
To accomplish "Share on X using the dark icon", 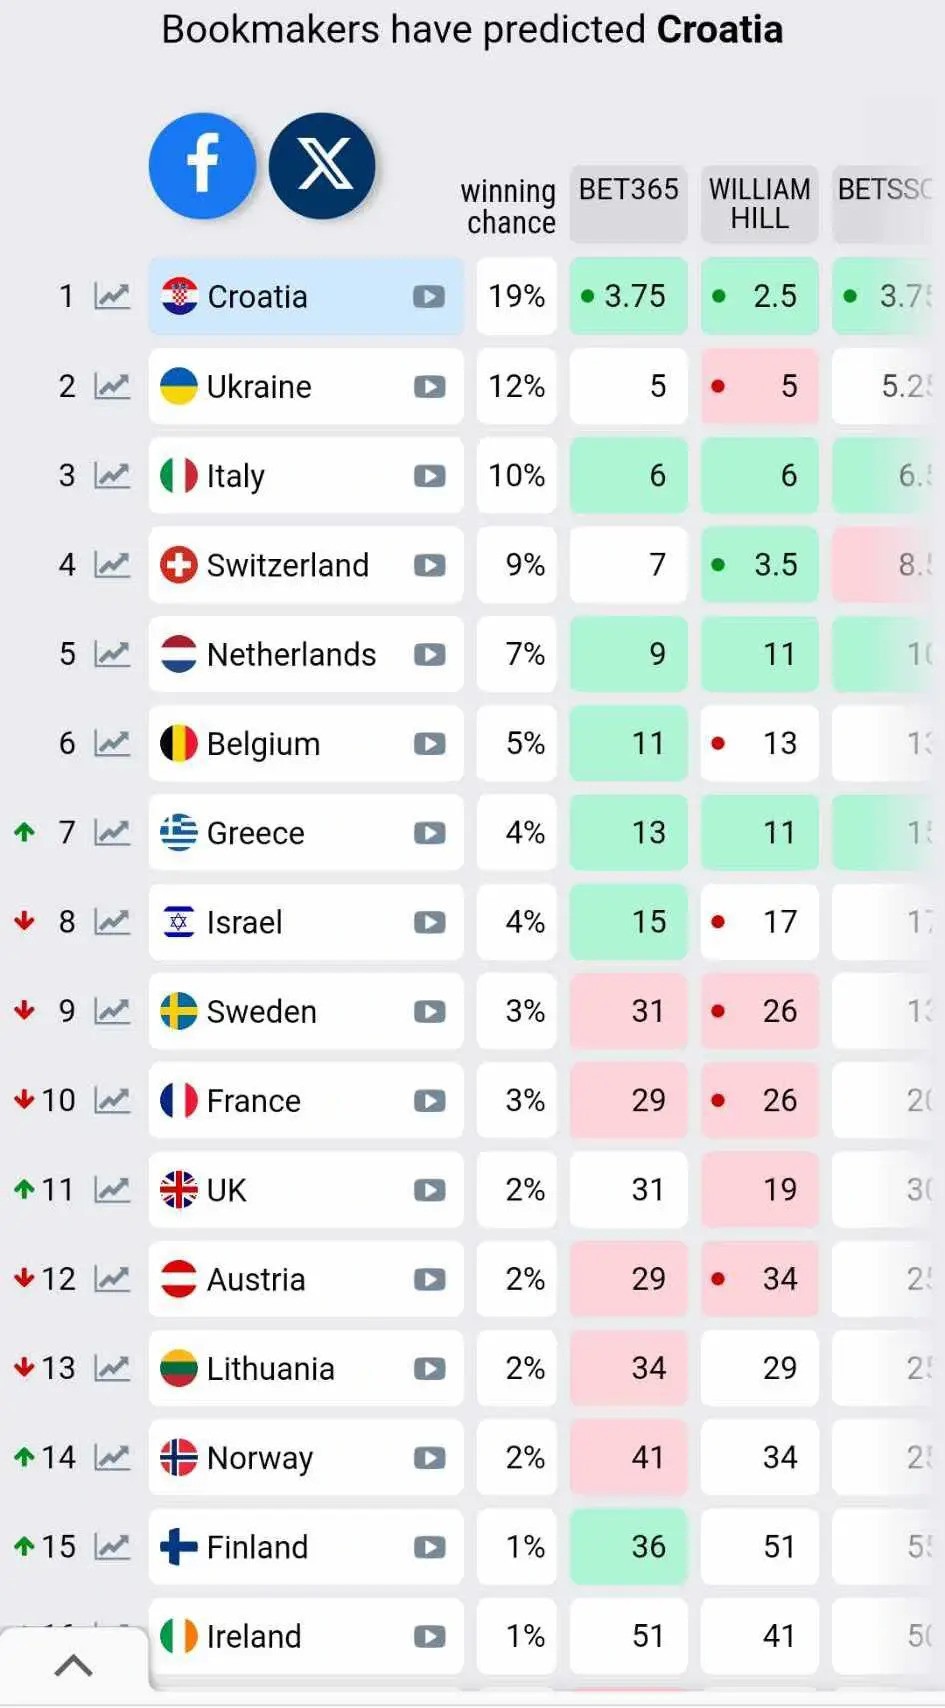I will (x=322, y=166).
